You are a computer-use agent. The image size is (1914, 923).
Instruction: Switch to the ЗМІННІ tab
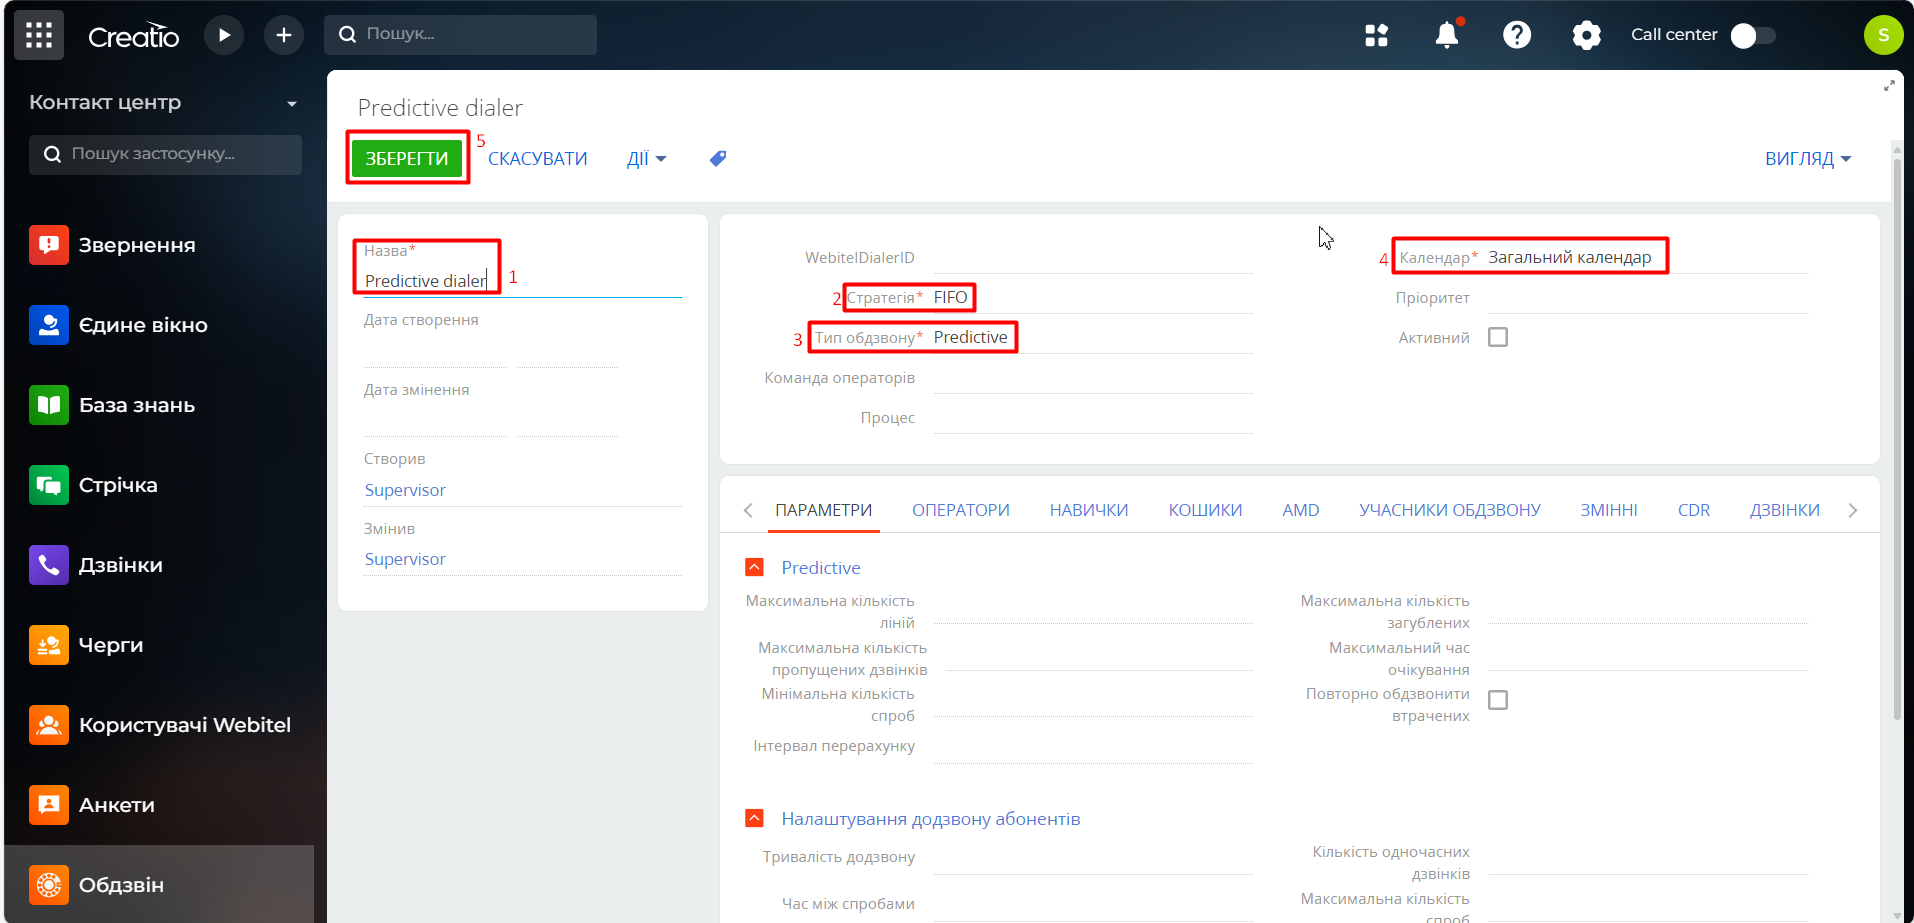(1609, 510)
